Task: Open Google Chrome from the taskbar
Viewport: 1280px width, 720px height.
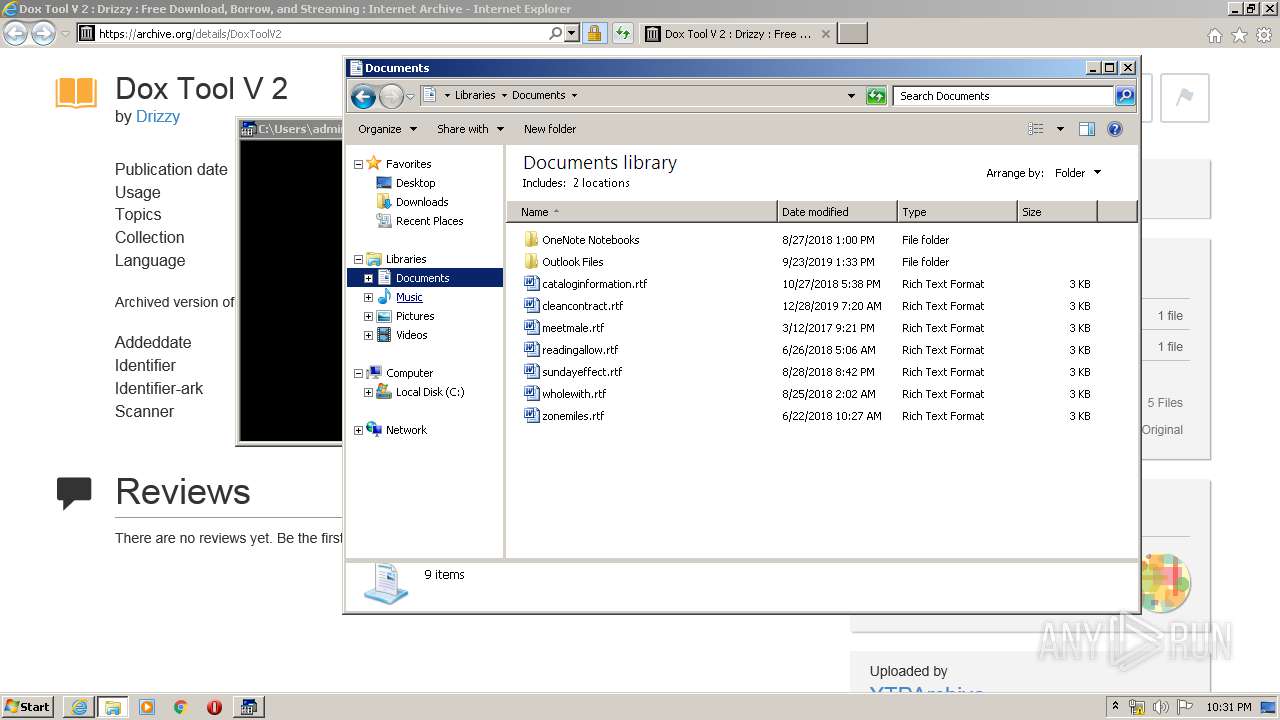Action: click(x=181, y=707)
